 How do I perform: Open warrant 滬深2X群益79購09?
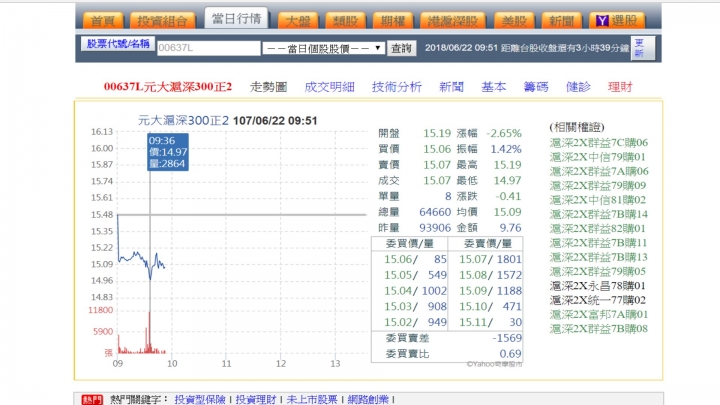598,186
